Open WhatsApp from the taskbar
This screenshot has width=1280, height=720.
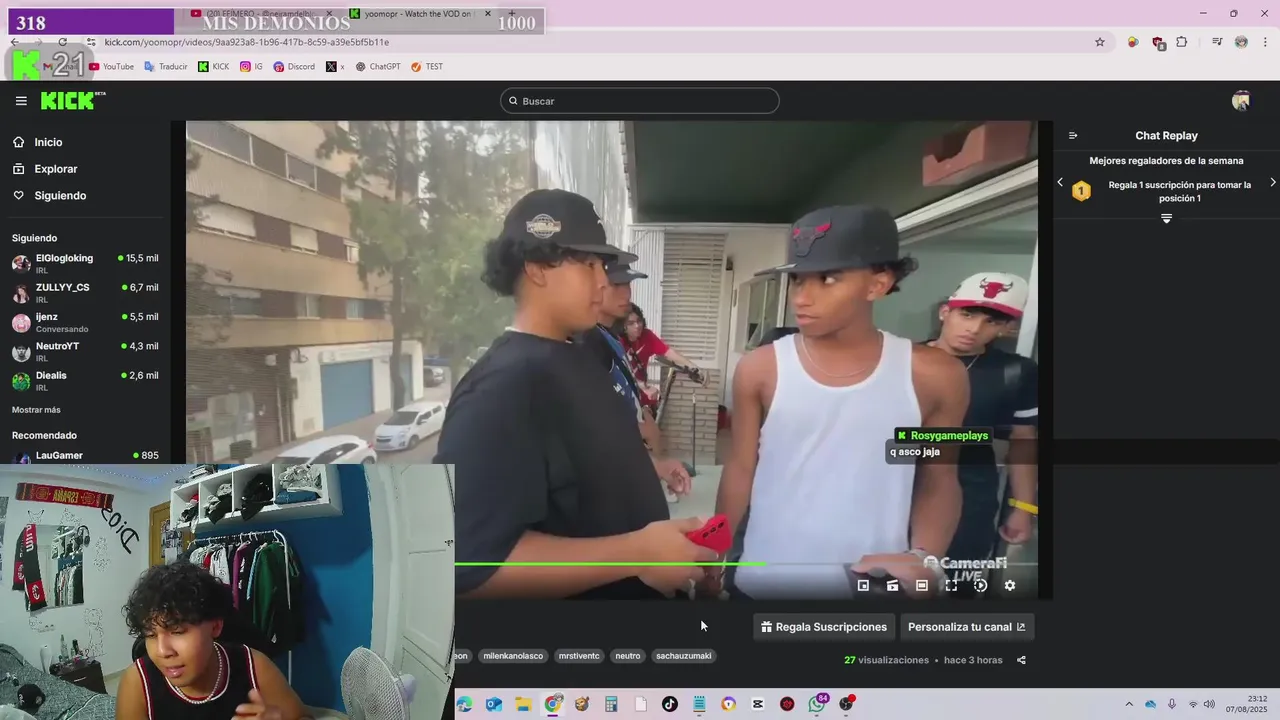(817, 704)
